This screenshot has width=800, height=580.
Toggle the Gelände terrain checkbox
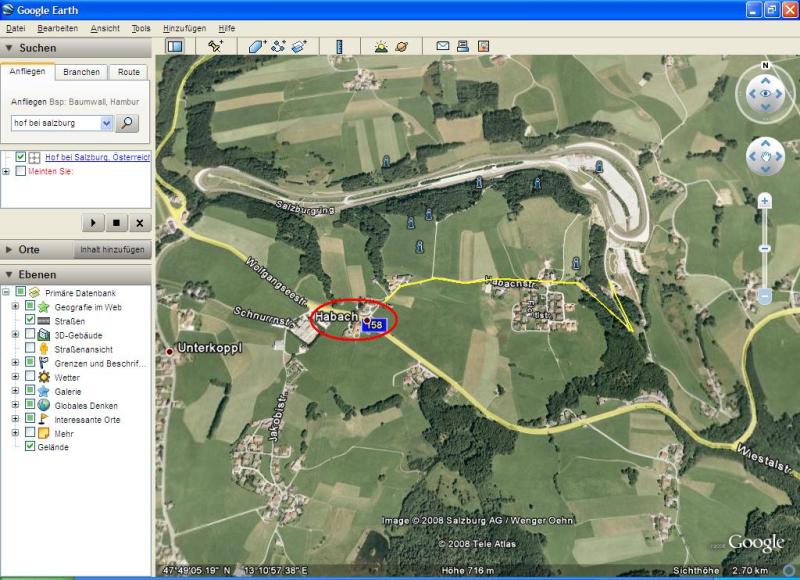click(30, 447)
